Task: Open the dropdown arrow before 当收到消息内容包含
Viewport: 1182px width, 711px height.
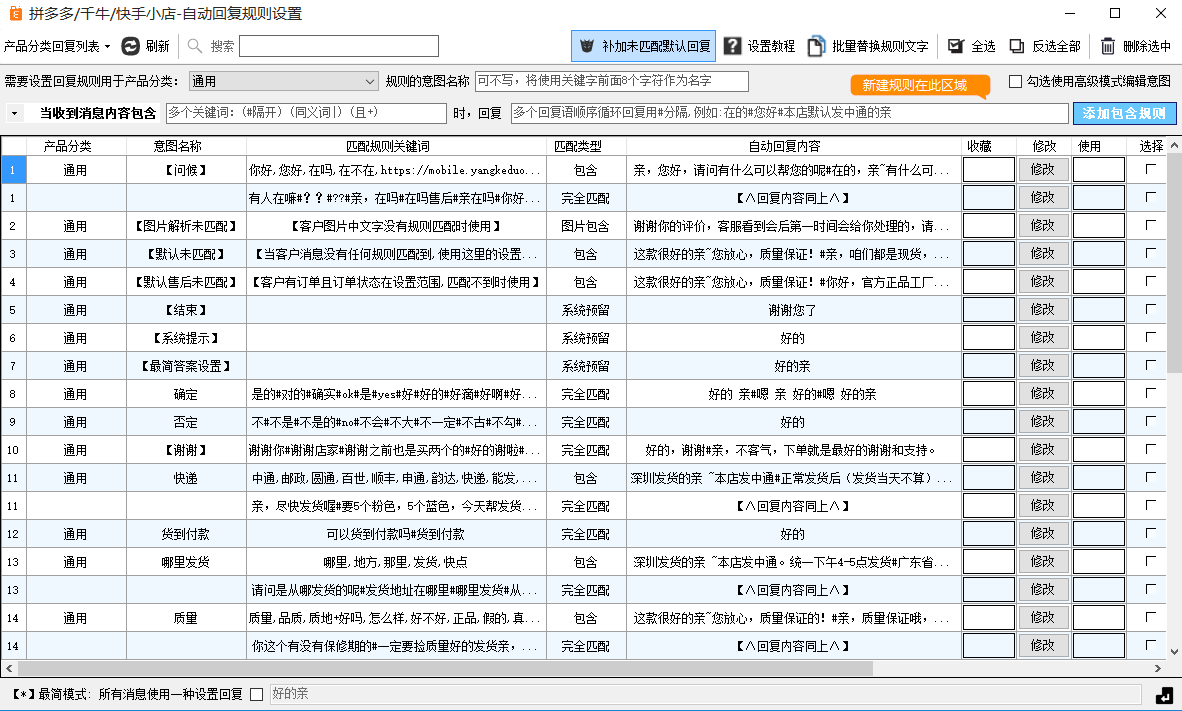Action: pos(14,113)
